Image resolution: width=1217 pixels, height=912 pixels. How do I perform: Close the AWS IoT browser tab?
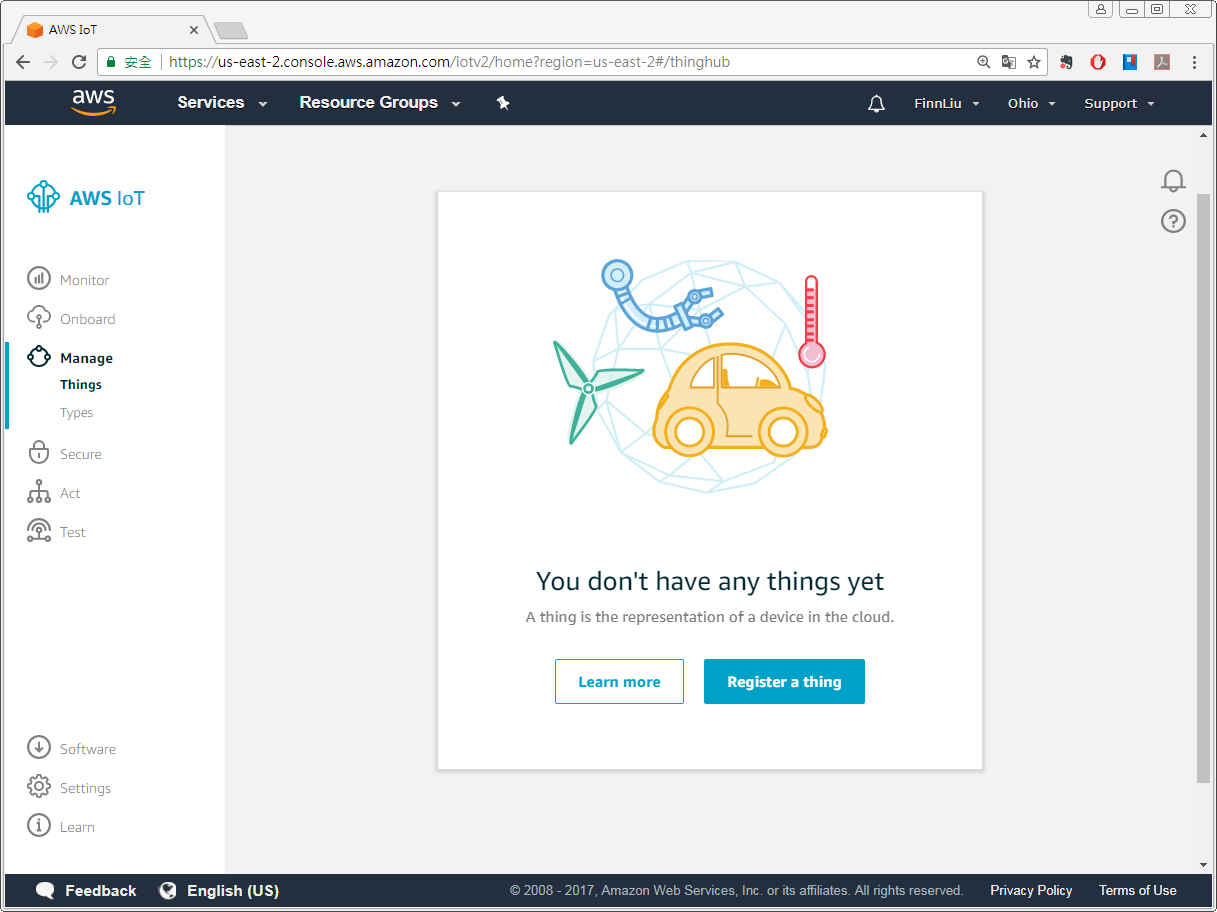coord(194,30)
